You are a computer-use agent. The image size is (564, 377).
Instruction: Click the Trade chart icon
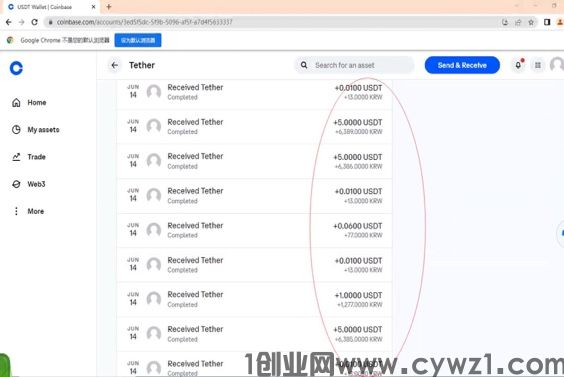(x=16, y=157)
